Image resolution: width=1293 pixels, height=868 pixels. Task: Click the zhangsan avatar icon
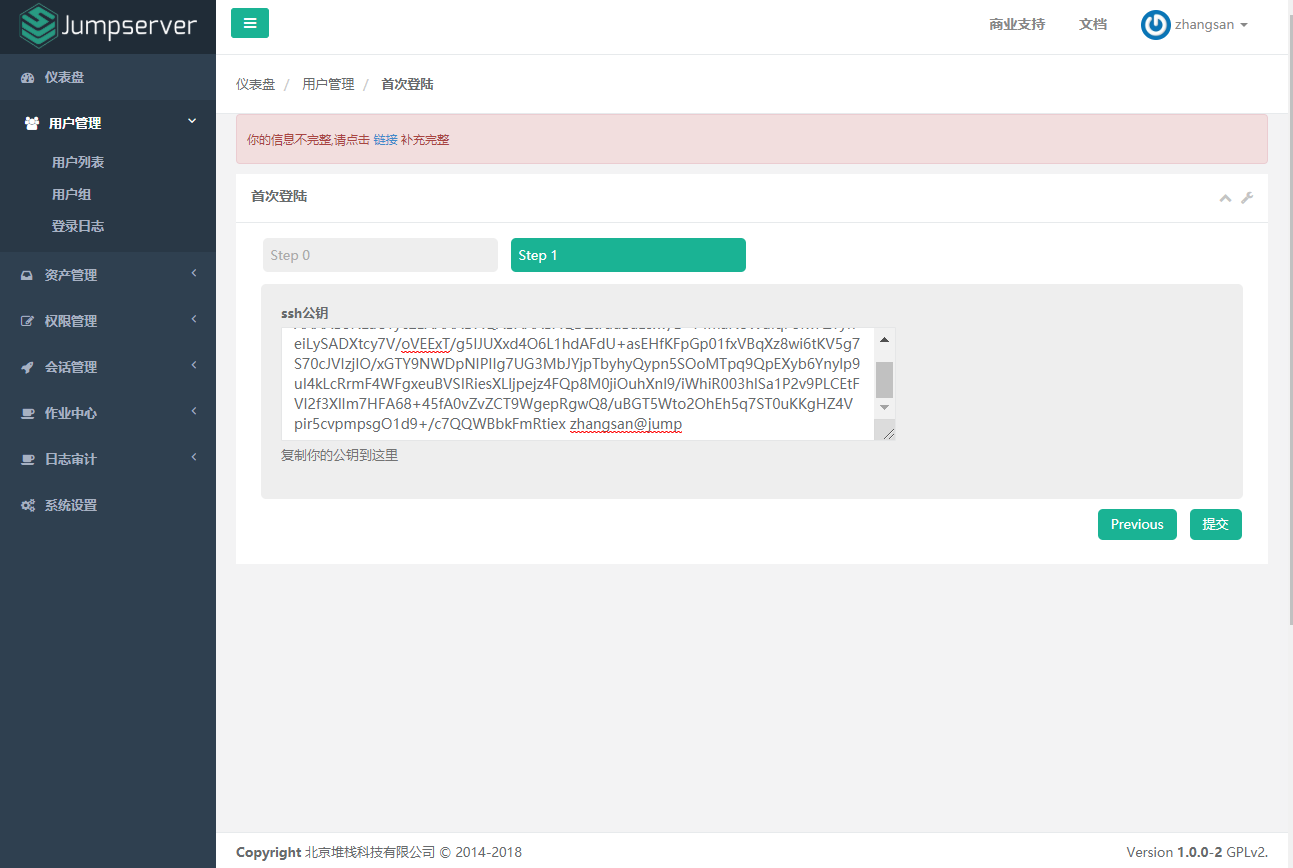tap(1155, 24)
